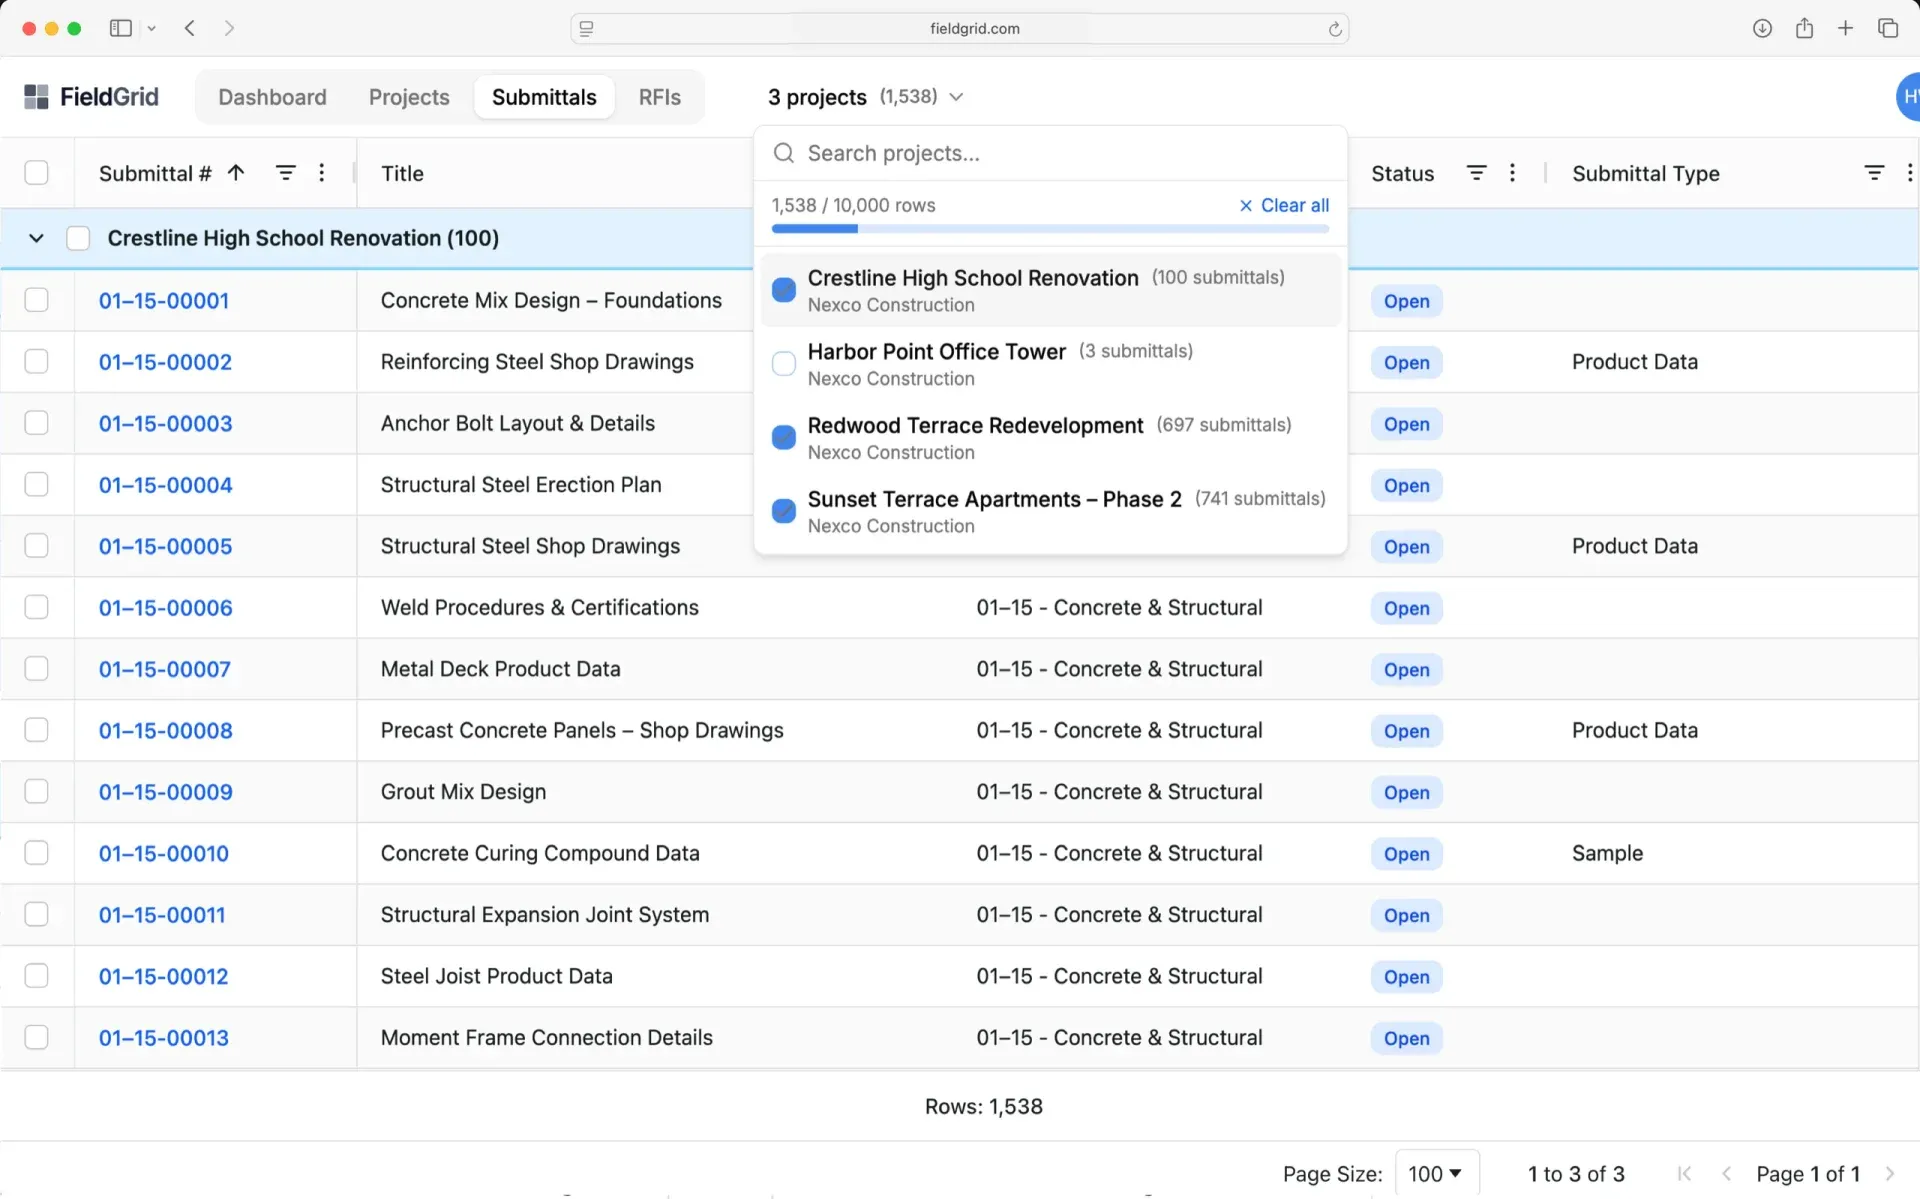
Task: Check the Harbor Point Office Tower project checkbox
Action: (x=784, y=363)
